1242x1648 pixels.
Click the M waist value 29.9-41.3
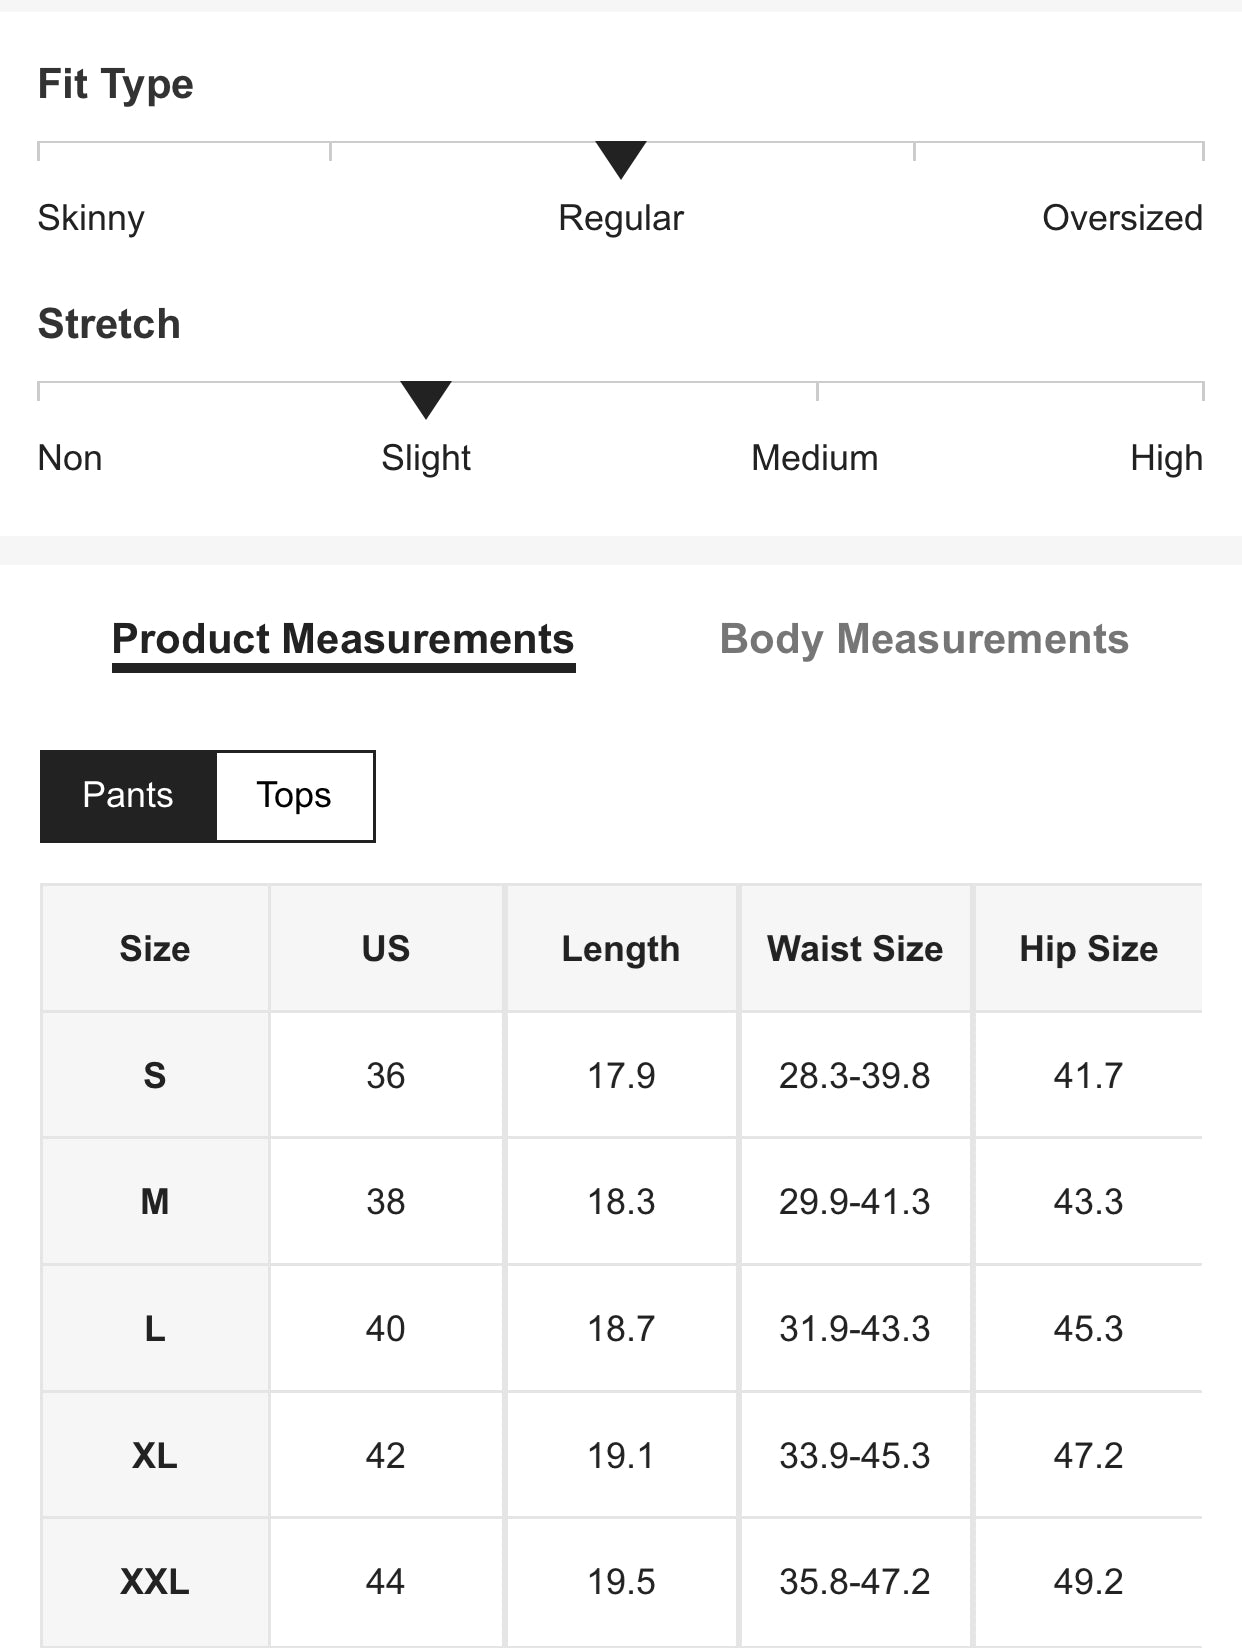[x=855, y=1202]
